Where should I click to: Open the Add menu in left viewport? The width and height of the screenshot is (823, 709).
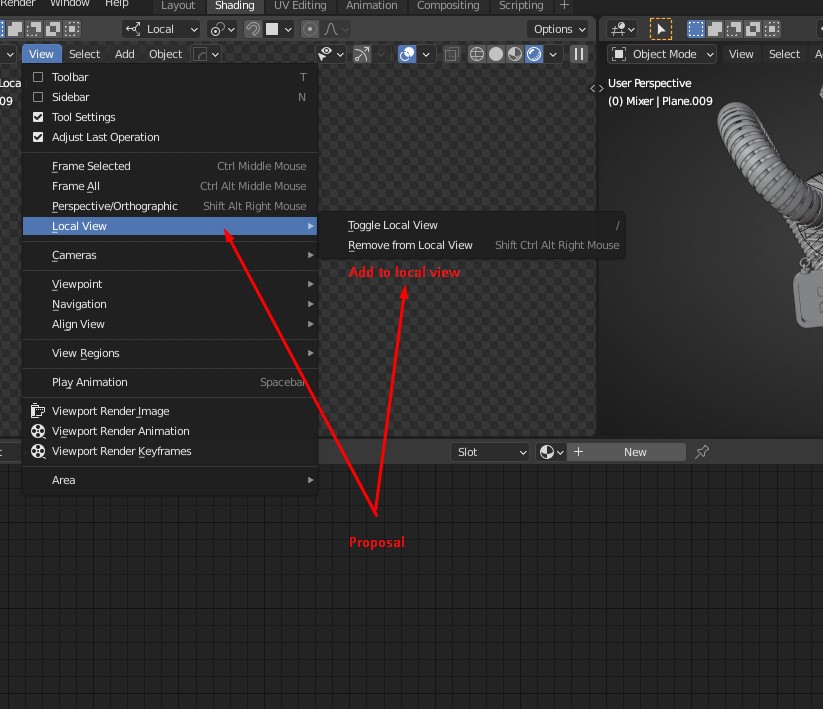pyautogui.click(x=124, y=54)
